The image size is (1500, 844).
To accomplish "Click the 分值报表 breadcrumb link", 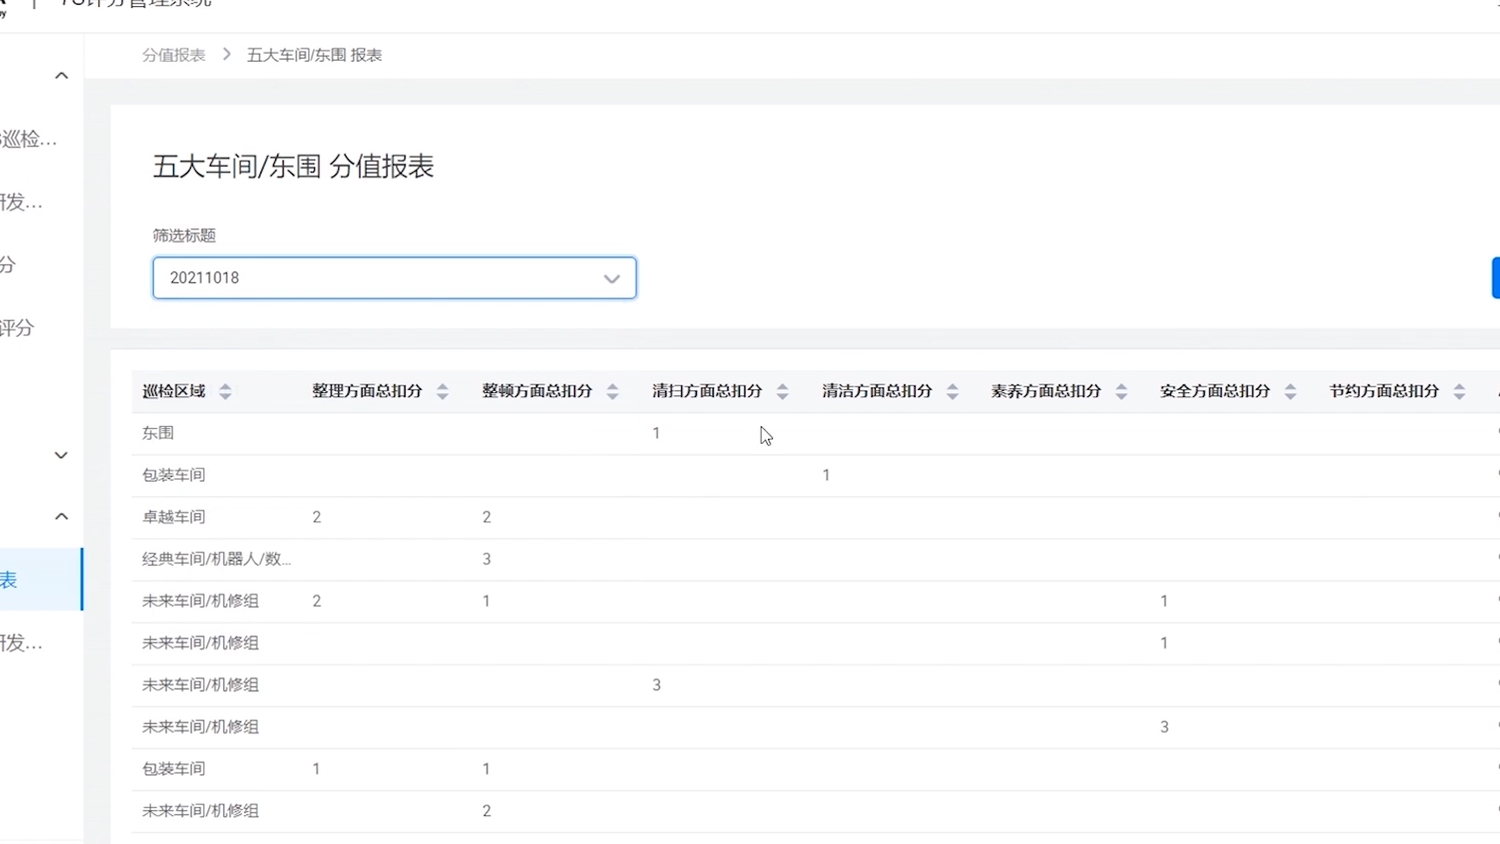I will click(173, 55).
